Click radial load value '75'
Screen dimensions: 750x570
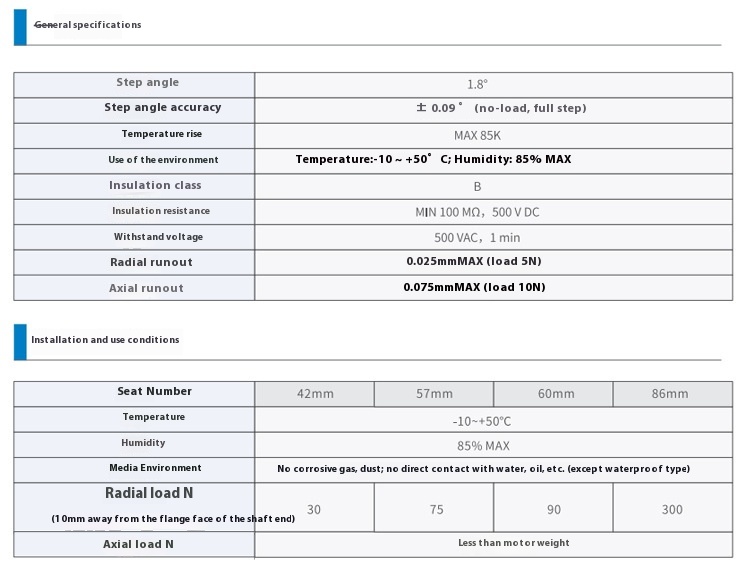pyautogui.click(x=436, y=510)
